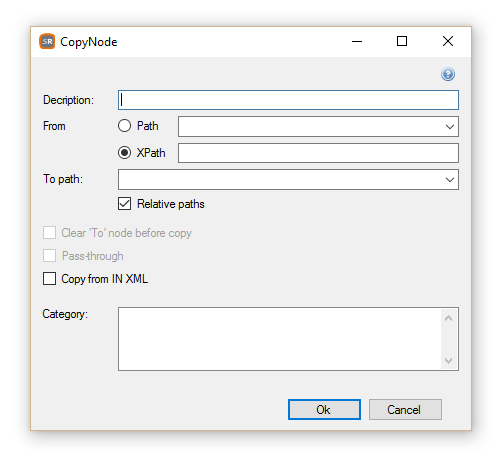The height and width of the screenshot is (458, 495).
Task: Click the SR application icon in title bar
Action: pyautogui.click(x=47, y=41)
